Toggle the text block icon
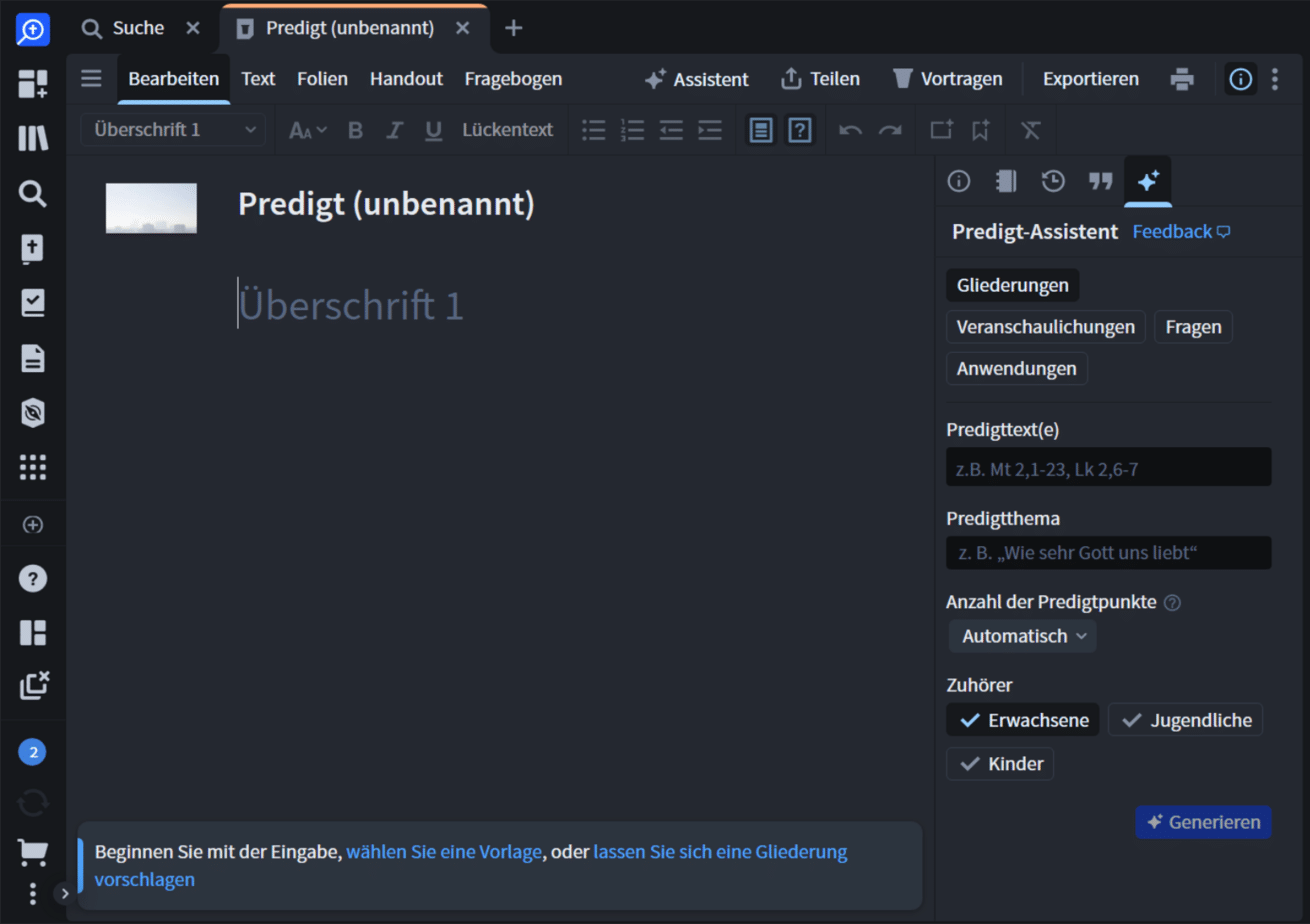 (761, 130)
